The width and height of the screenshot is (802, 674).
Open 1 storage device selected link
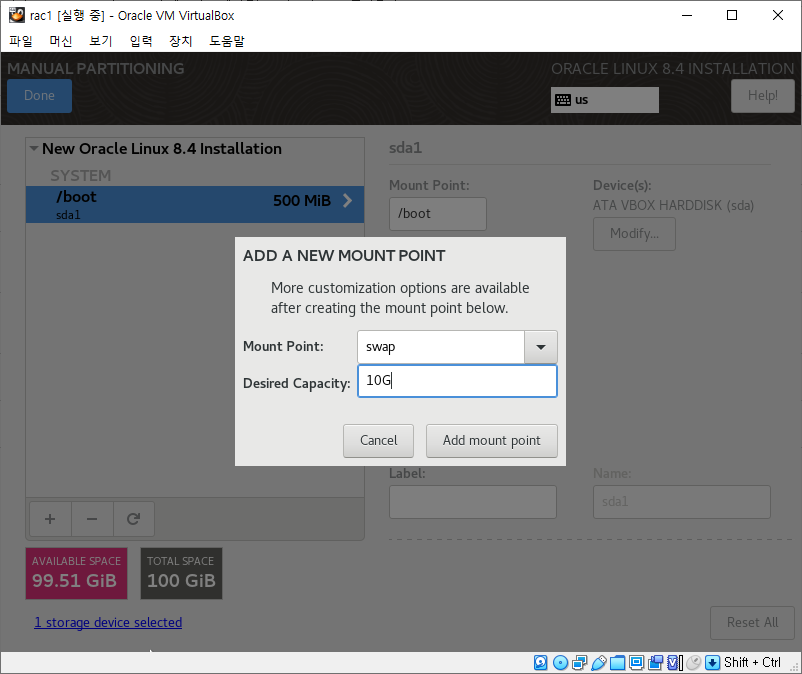108,622
